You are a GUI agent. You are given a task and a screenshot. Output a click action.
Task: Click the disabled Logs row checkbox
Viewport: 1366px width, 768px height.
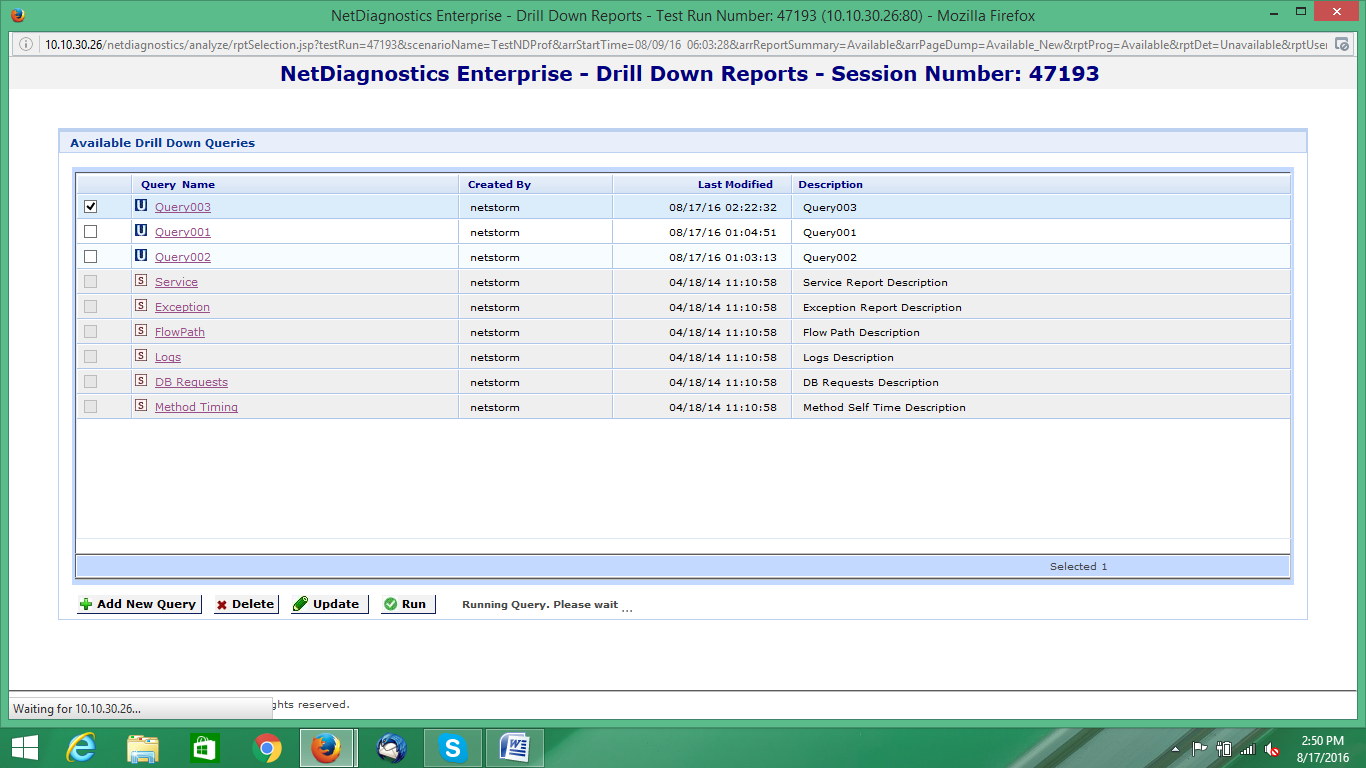click(x=91, y=356)
